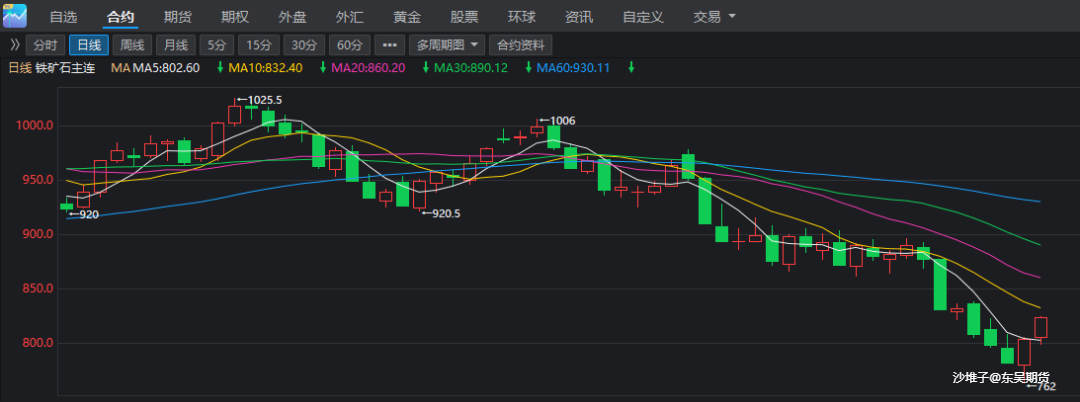Screen dimensions: 1080x402
Task: Click the MA10:832.40 value
Action: pyautogui.click(x=265, y=67)
